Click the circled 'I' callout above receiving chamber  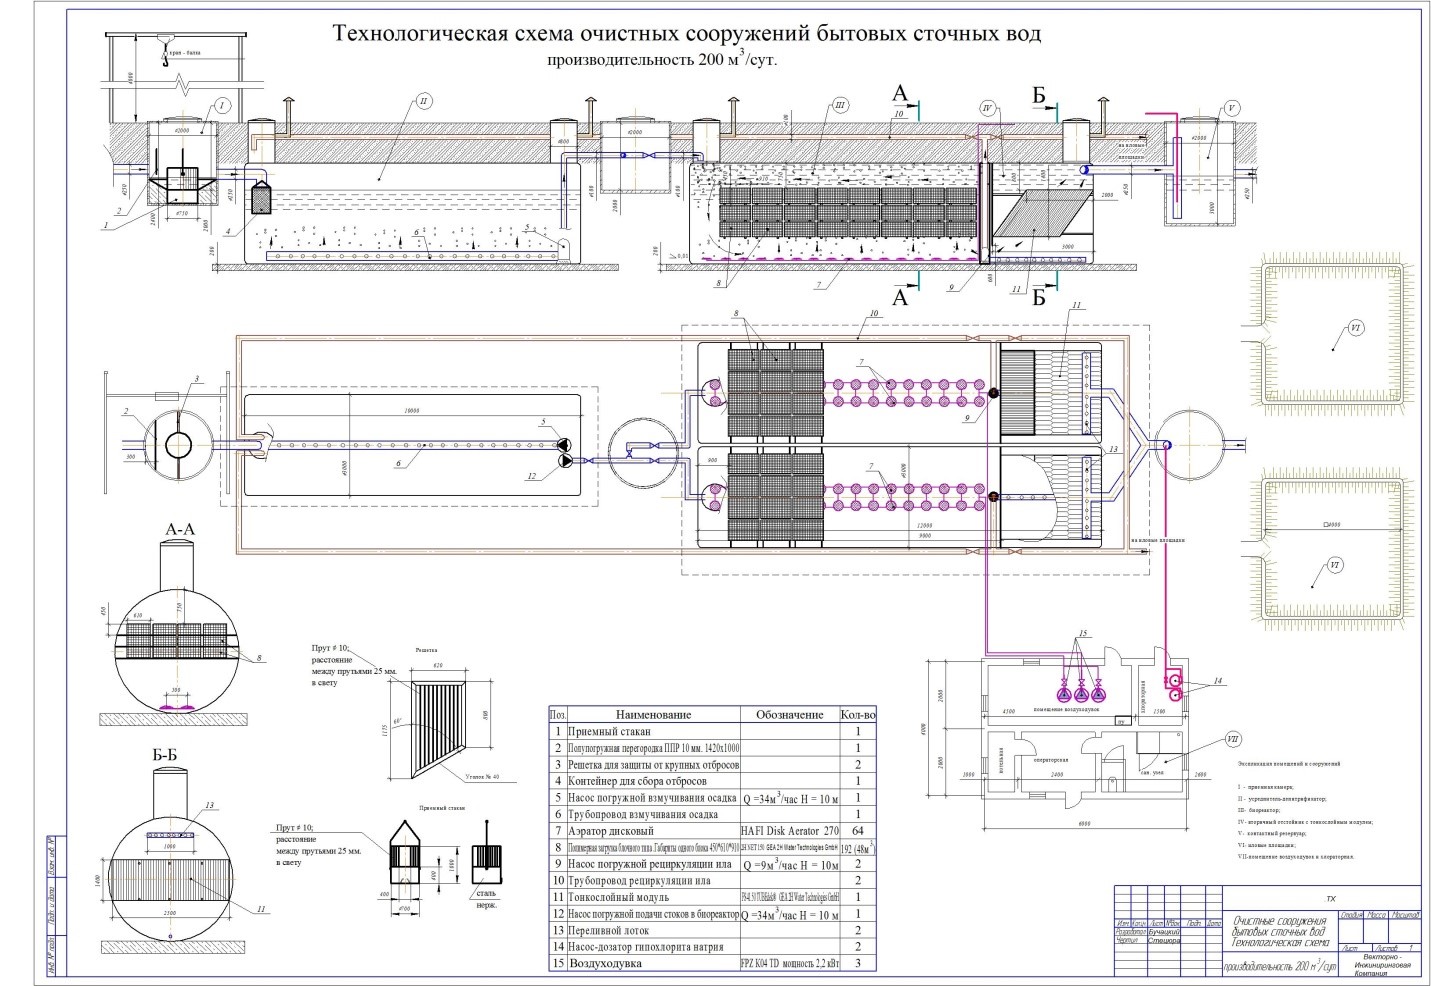pos(222,104)
